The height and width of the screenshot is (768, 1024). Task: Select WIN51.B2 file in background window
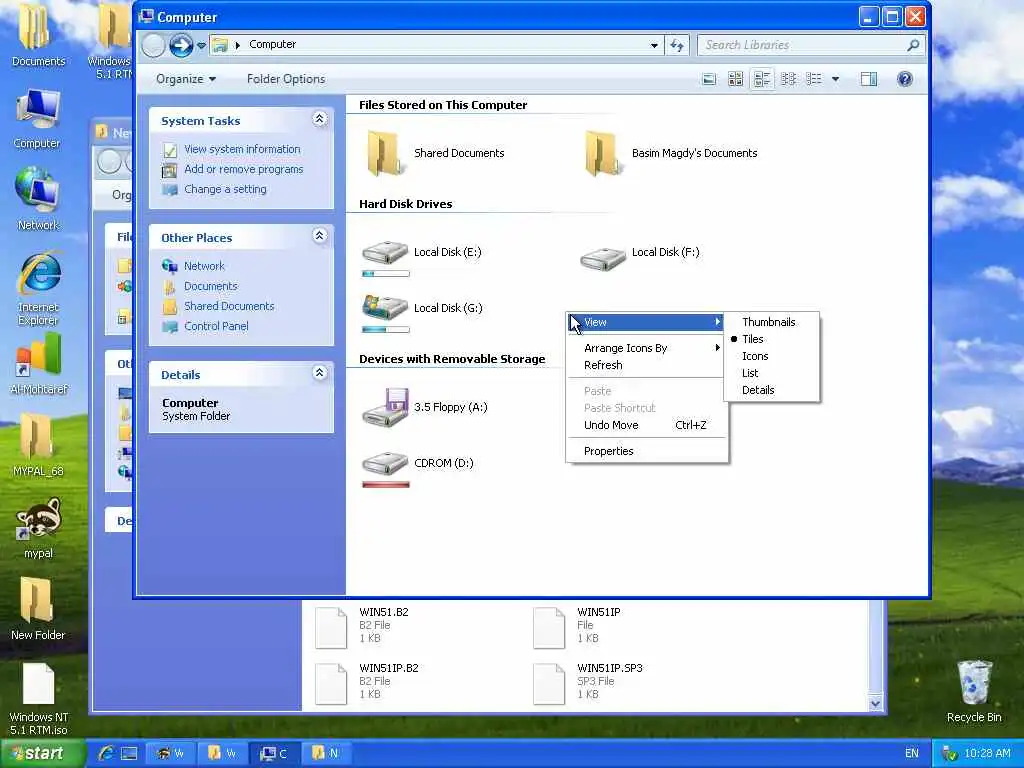pos(363,627)
